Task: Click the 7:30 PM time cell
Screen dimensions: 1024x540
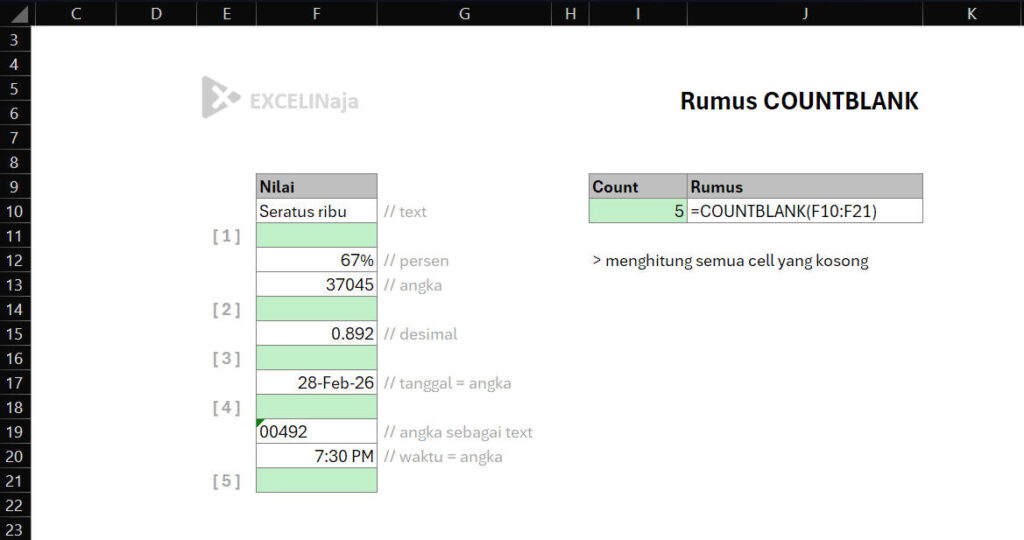Action: [317, 456]
